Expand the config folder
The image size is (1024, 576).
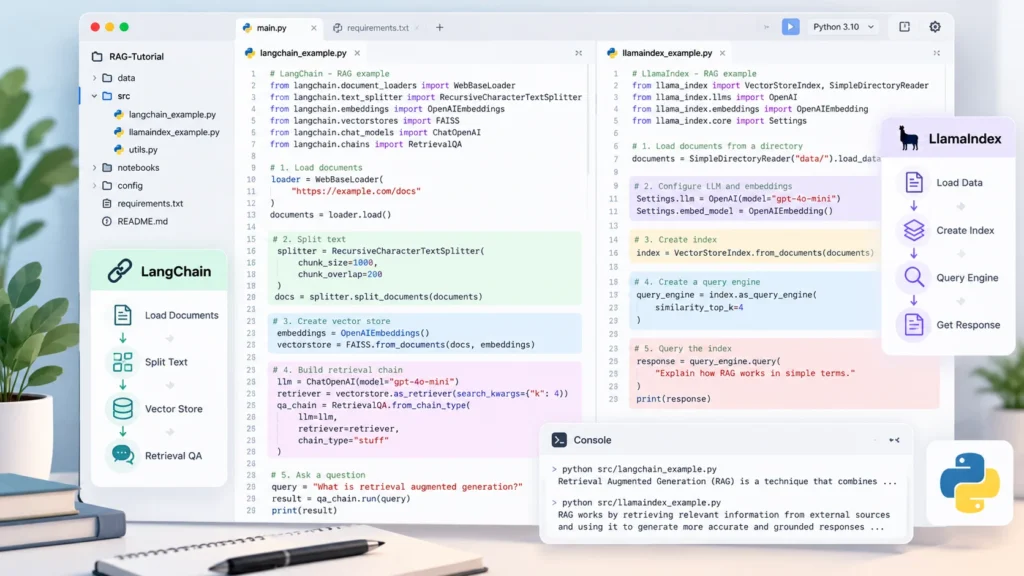(94, 185)
